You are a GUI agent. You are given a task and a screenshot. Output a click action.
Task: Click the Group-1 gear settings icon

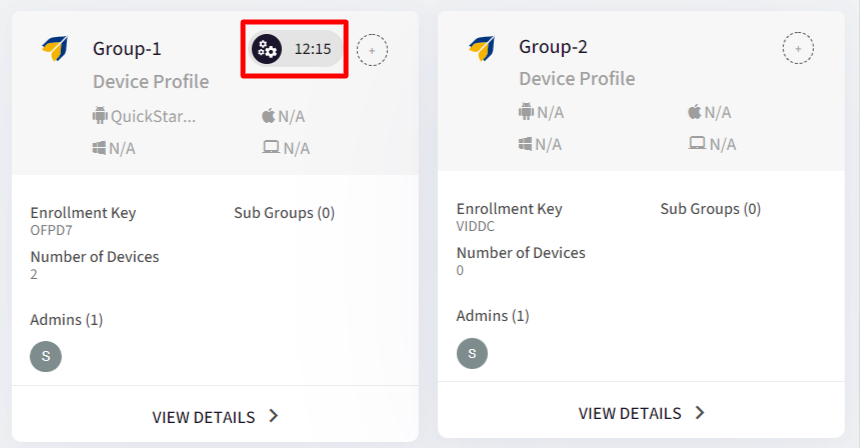[266, 48]
